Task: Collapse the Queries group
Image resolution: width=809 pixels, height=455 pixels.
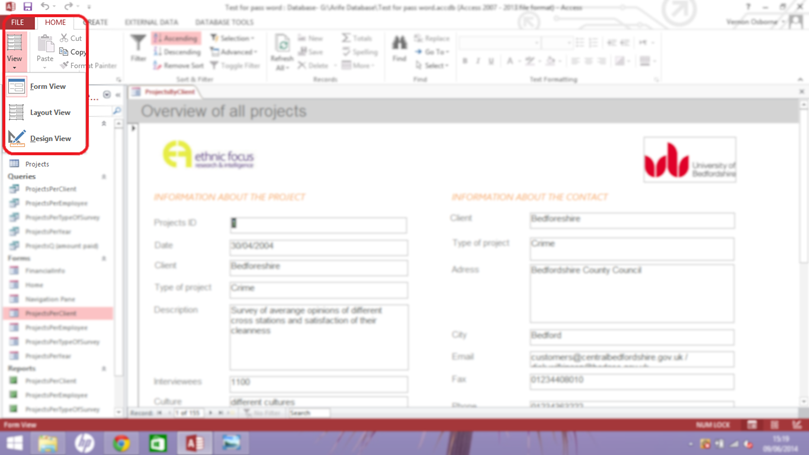Action: [104, 176]
